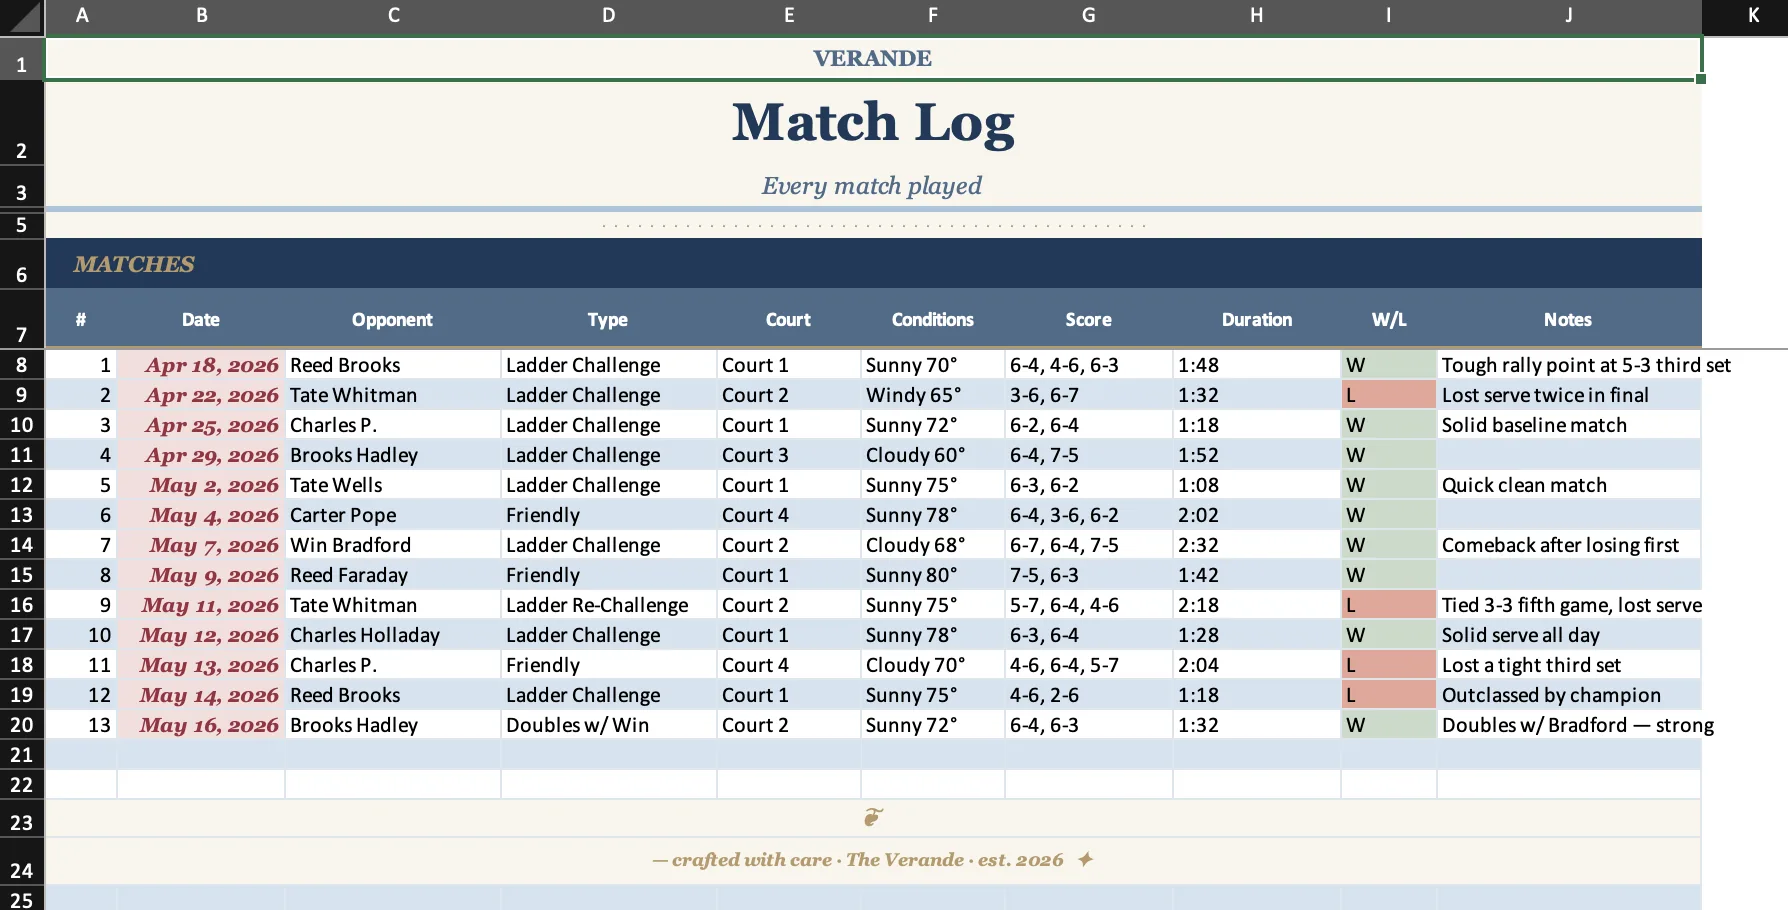Click the Opponent column header

click(x=392, y=320)
